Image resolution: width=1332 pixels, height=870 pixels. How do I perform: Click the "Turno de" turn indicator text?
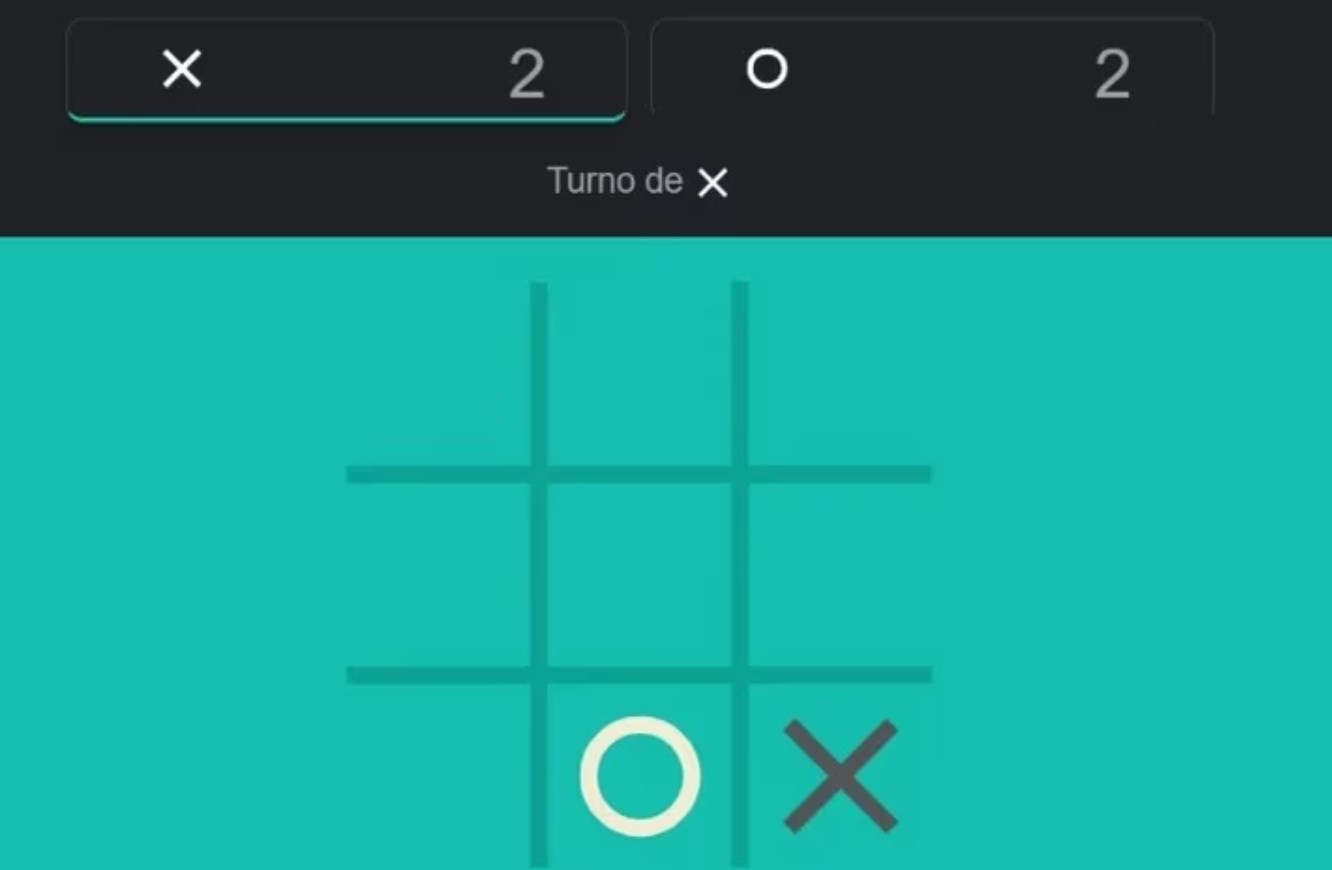tap(615, 181)
